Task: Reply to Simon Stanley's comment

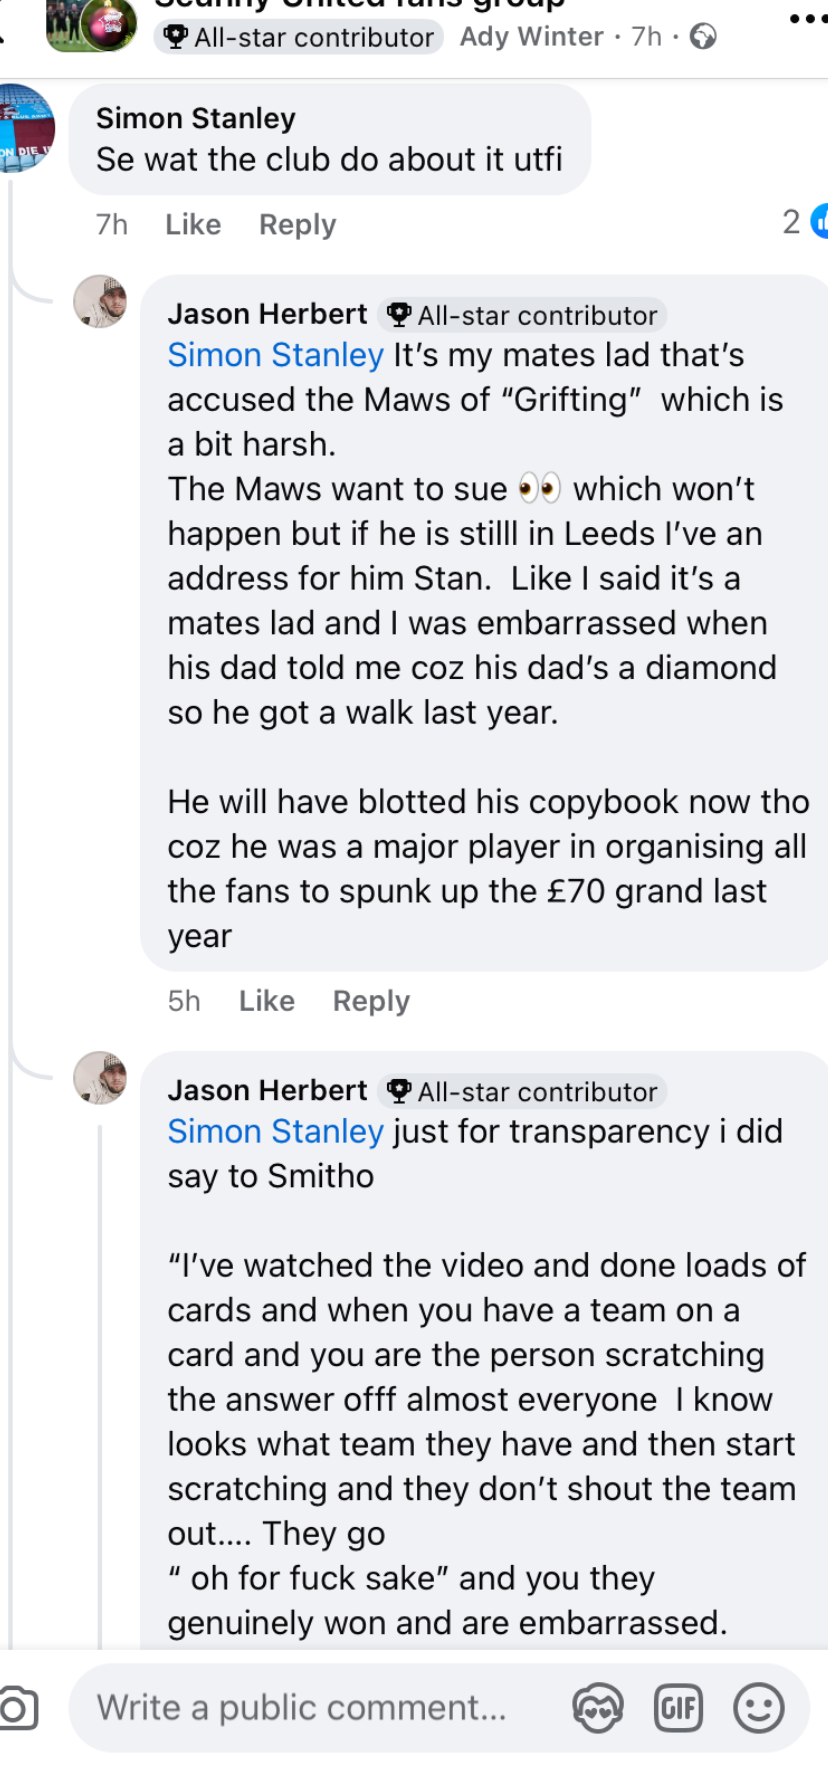Action: tap(297, 224)
